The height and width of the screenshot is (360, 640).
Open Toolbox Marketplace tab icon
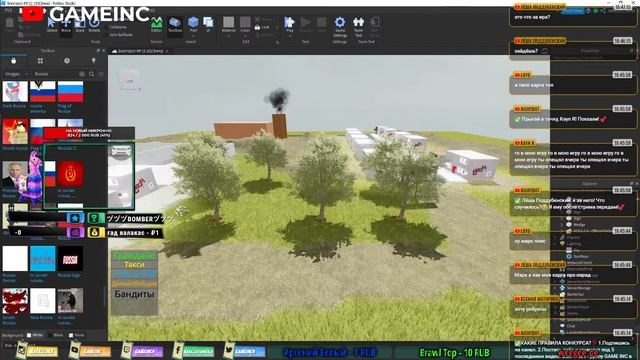pyautogui.click(x=13, y=61)
